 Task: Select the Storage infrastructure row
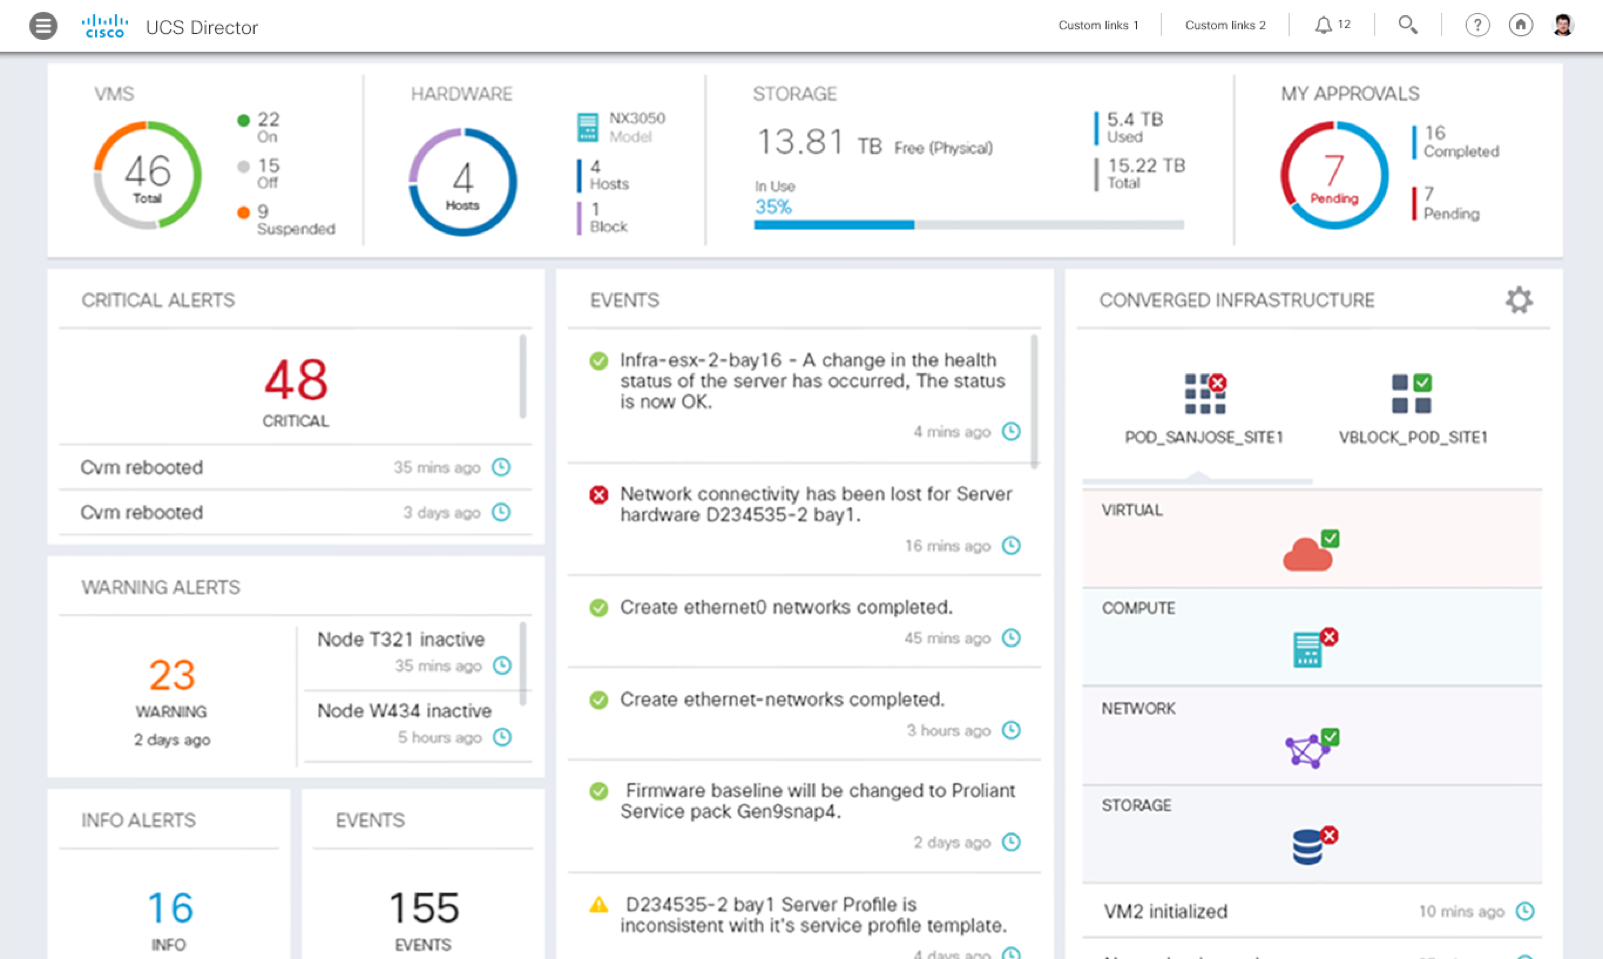tap(1312, 833)
